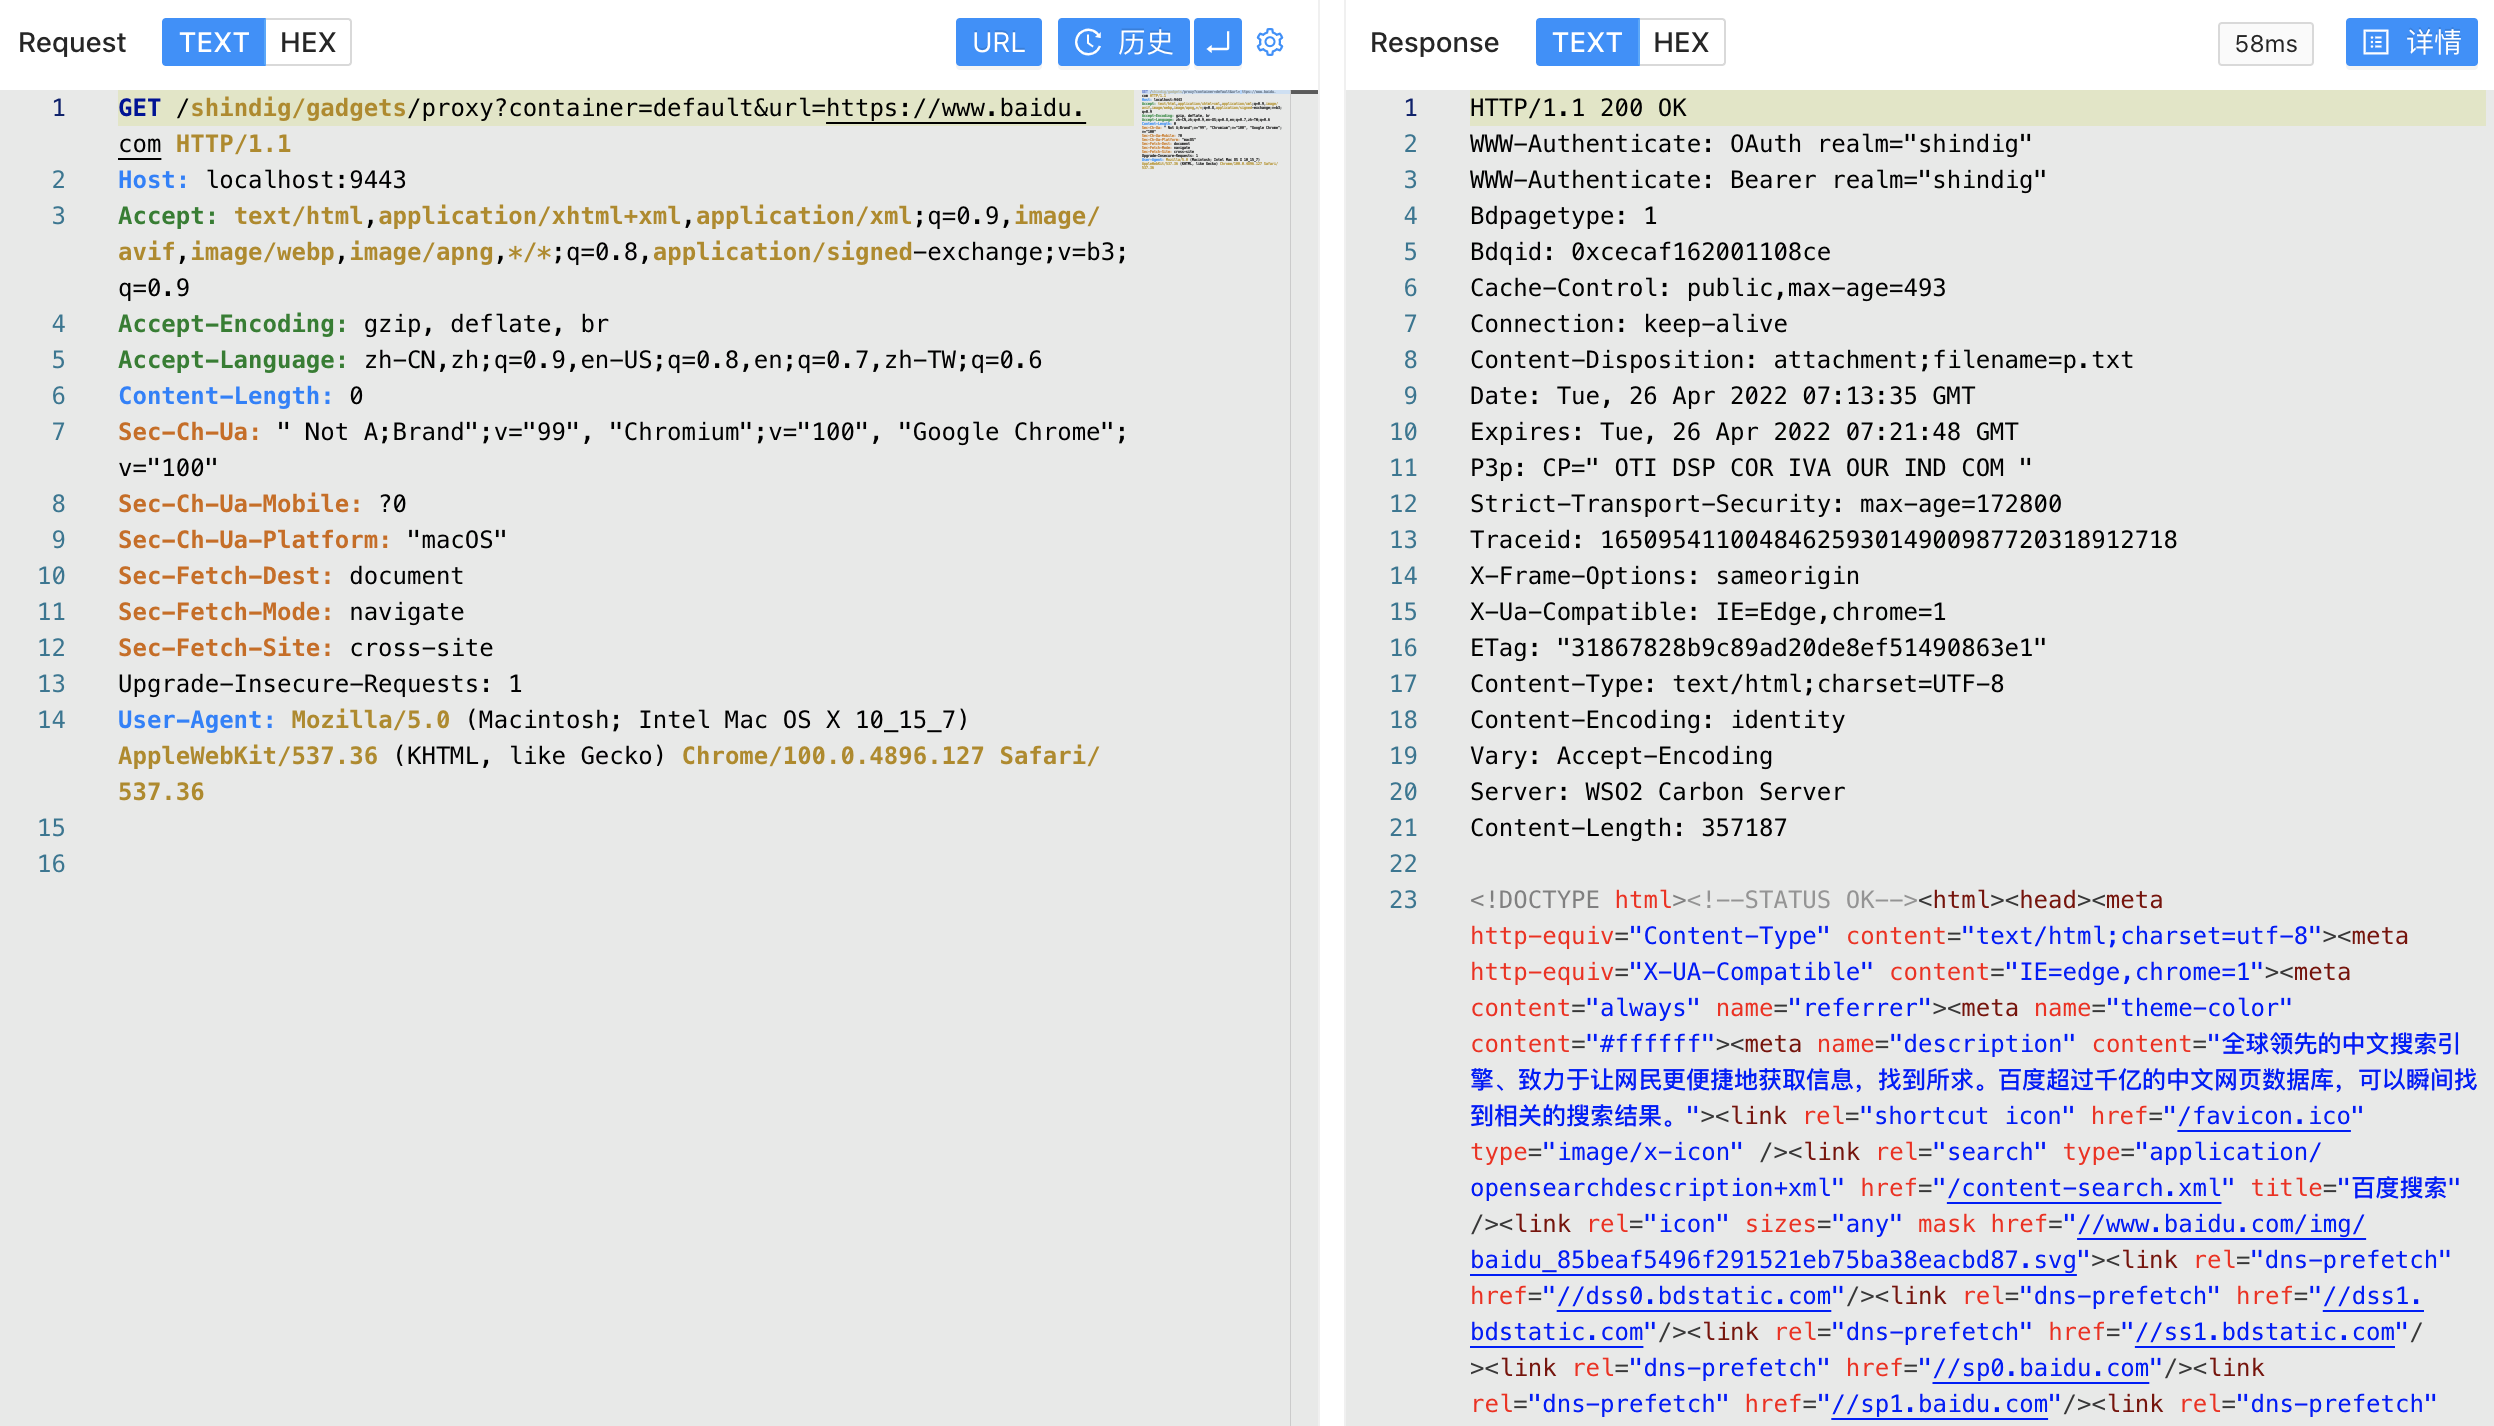
Task: Switch Response view to HEX
Action: coord(1680,42)
